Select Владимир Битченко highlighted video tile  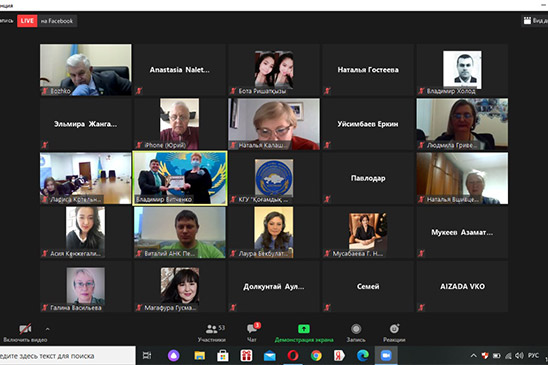click(180, 178)
